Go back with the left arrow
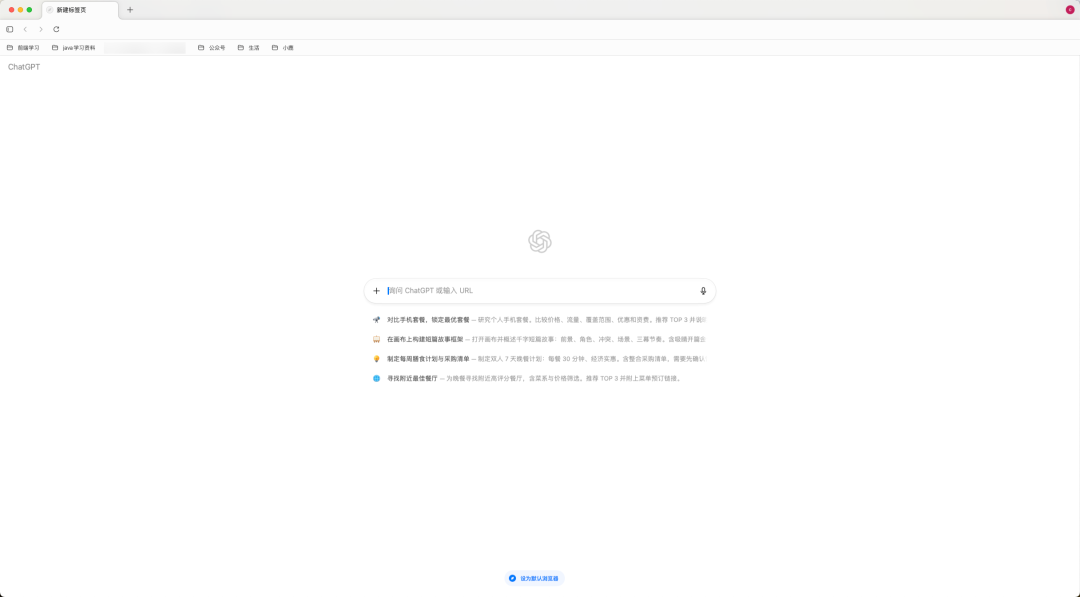 25,29
